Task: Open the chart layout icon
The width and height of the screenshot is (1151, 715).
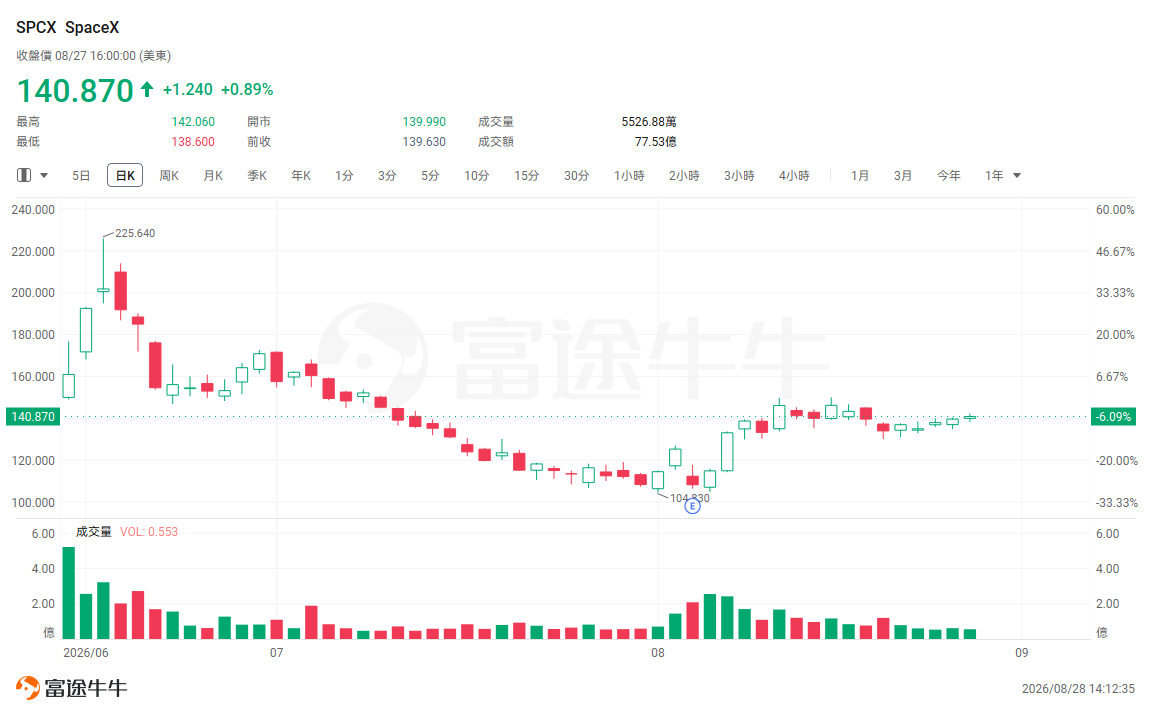Action: pos(24,175)
